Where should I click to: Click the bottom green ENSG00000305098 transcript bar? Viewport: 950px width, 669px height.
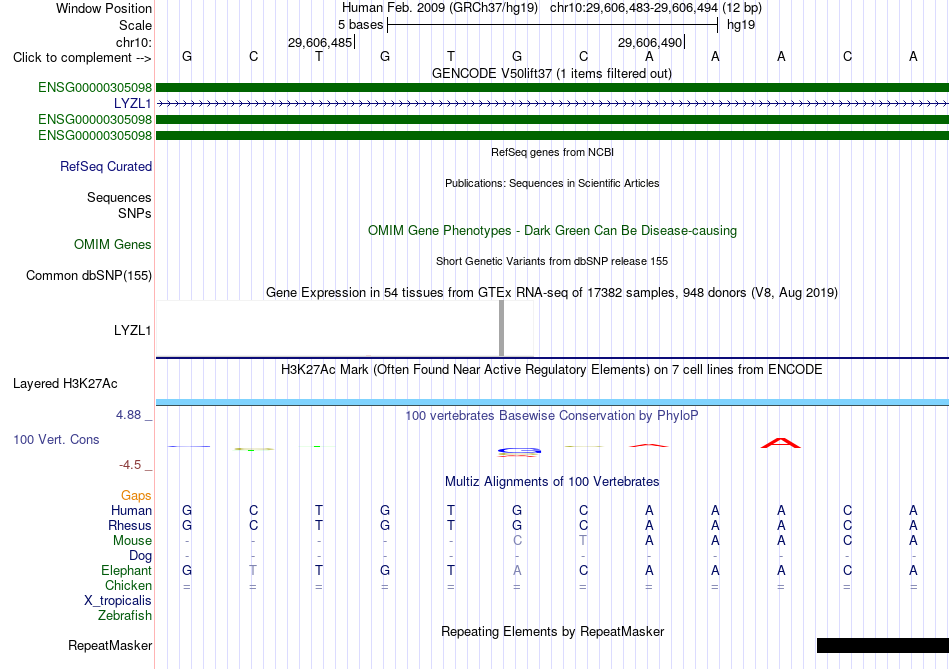click(x=552, y=135)
